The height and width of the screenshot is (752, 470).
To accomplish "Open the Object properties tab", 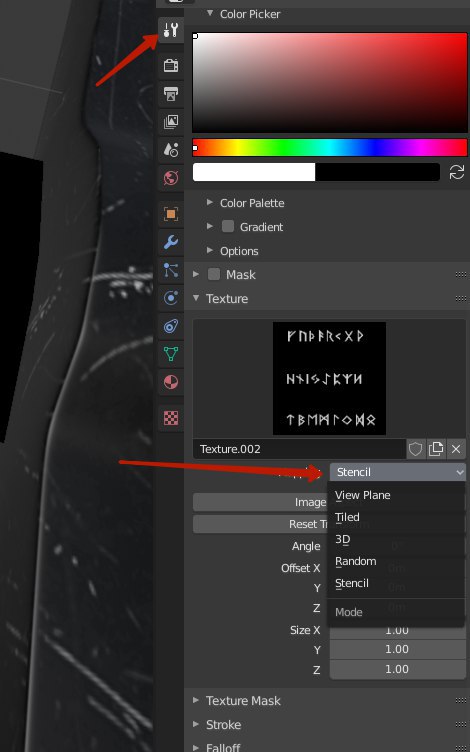I will click(x=171, y=214).
